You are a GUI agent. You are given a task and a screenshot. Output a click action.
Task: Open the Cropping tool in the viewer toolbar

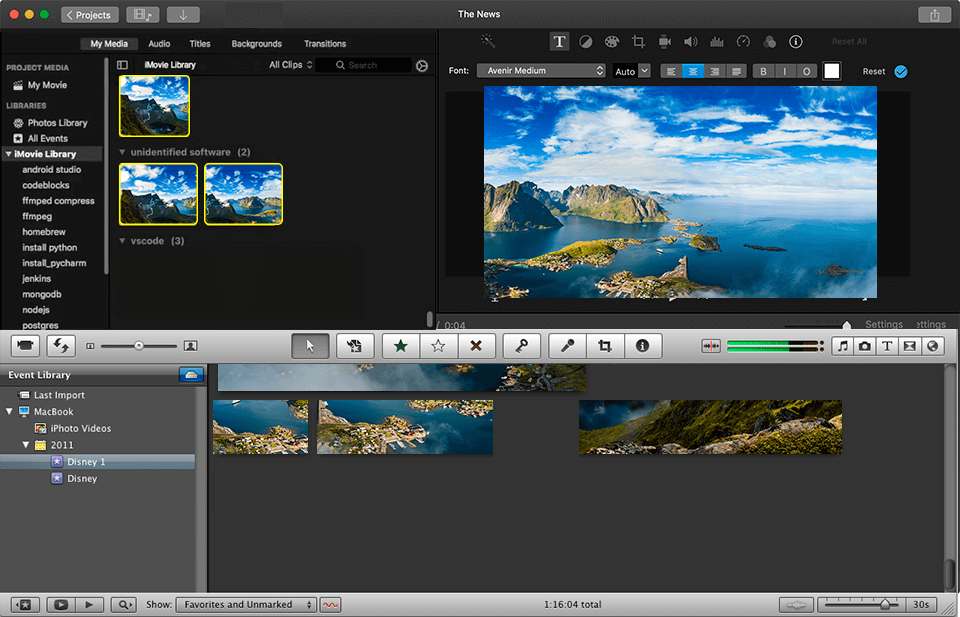coord(638,41)
